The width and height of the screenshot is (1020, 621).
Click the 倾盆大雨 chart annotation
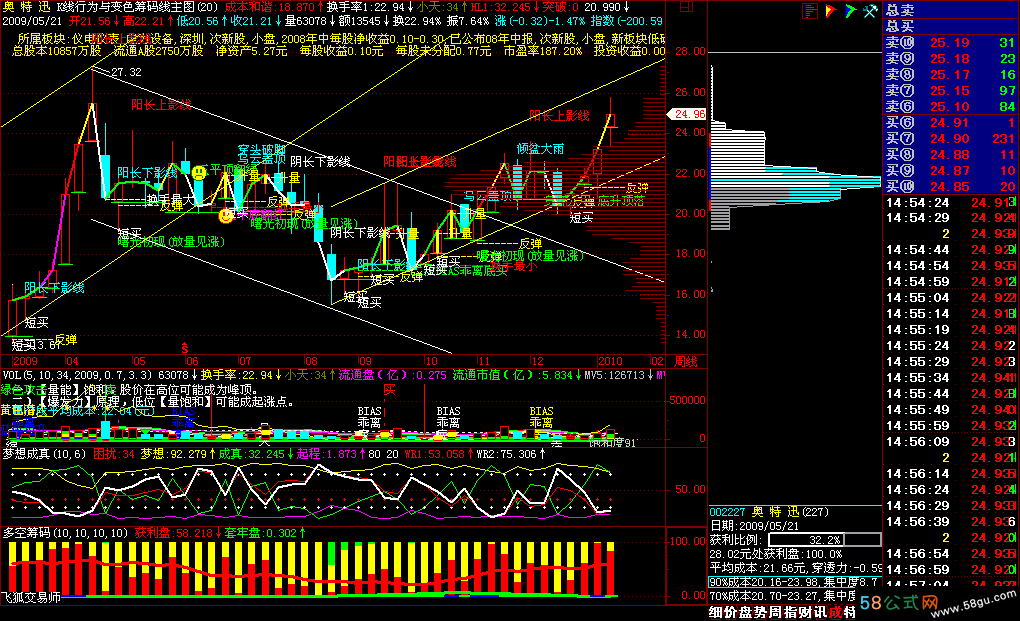pyautogui.click(x=541, y=149)
